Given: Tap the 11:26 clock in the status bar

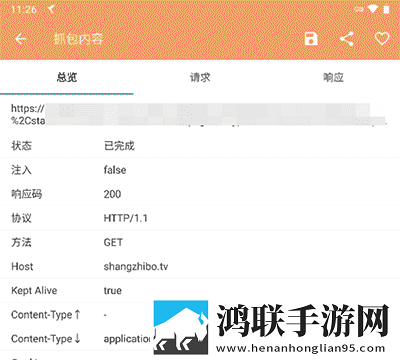Looking at the screenshot, I should coord(24,9).
